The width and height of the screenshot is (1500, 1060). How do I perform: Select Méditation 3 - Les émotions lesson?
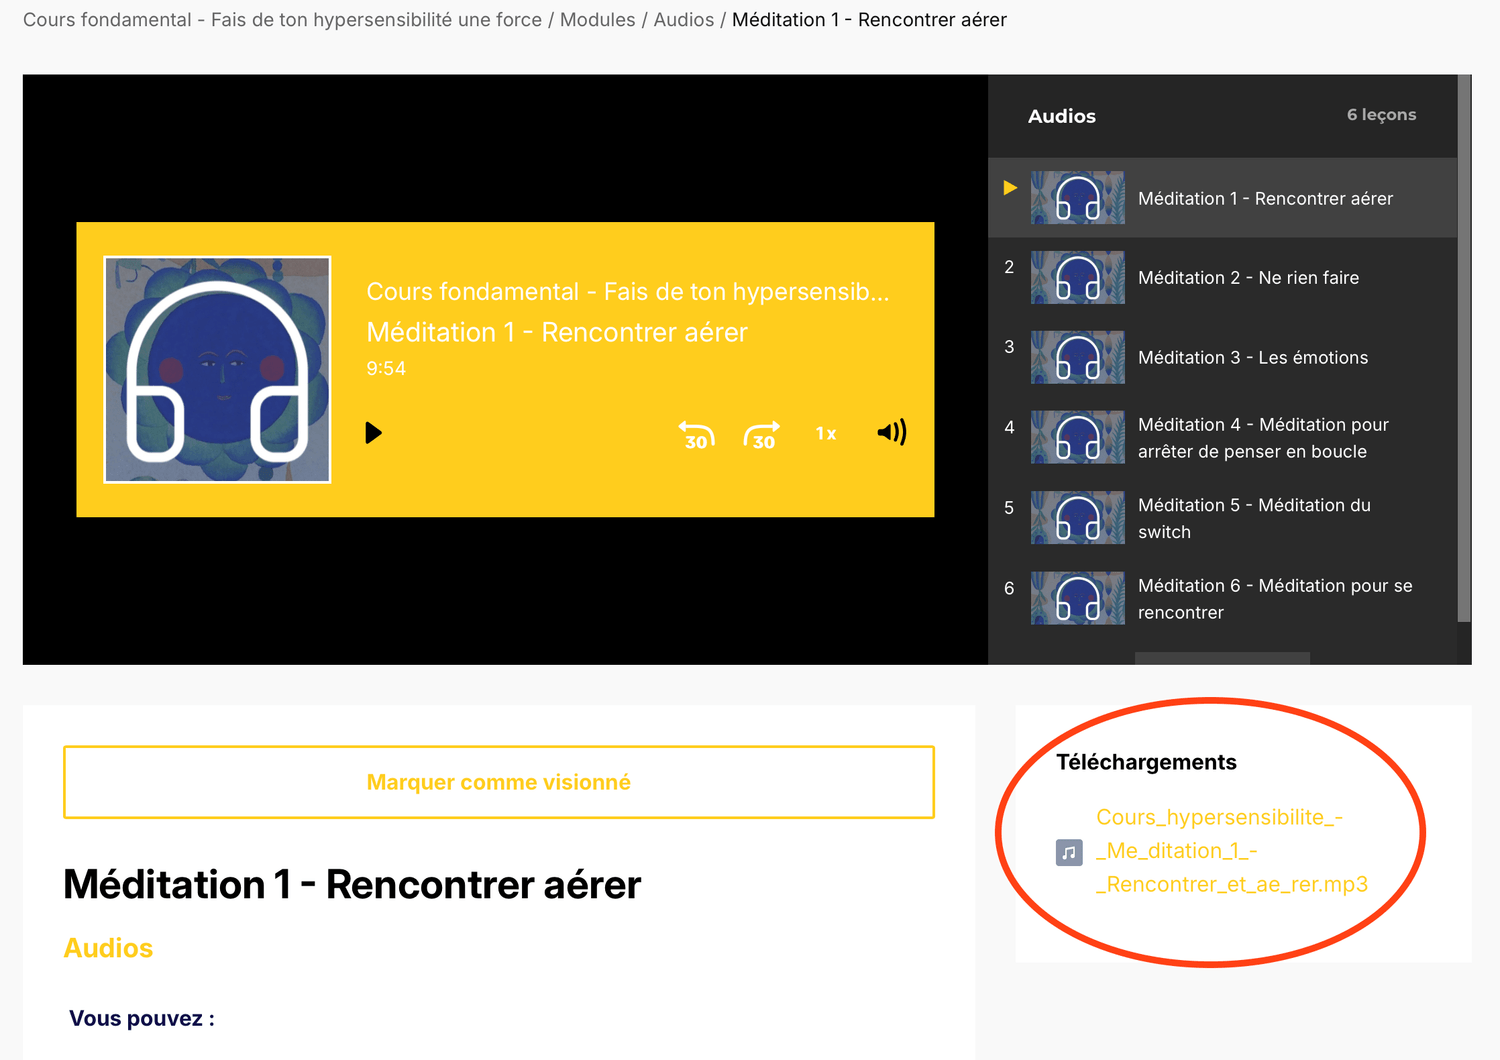point(1252,358)
